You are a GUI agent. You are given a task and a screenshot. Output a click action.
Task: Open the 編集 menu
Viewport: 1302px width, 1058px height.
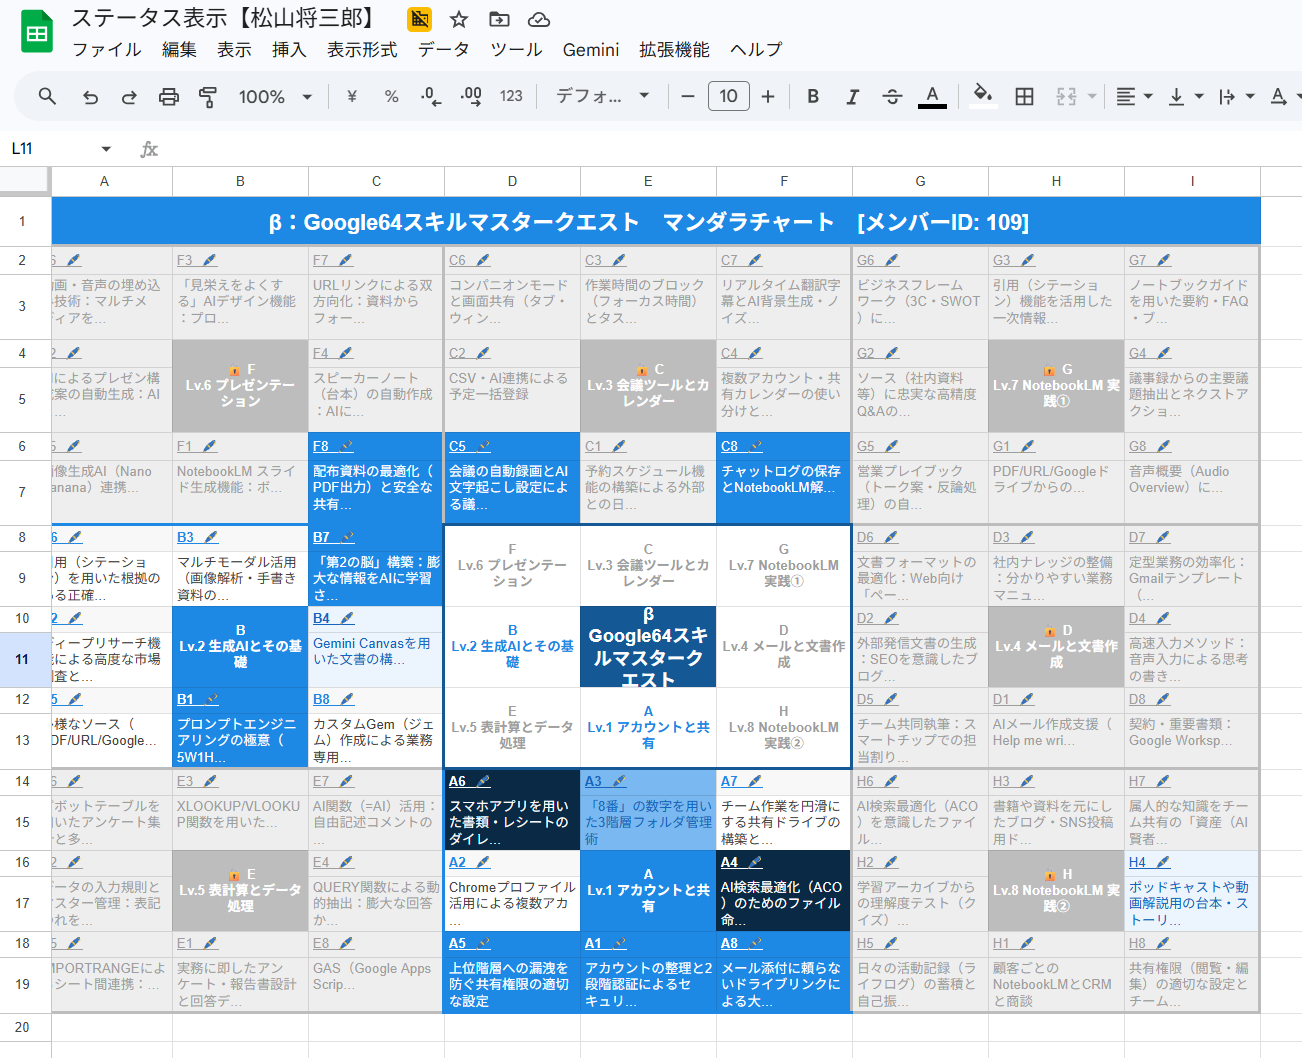click(179, 50)
